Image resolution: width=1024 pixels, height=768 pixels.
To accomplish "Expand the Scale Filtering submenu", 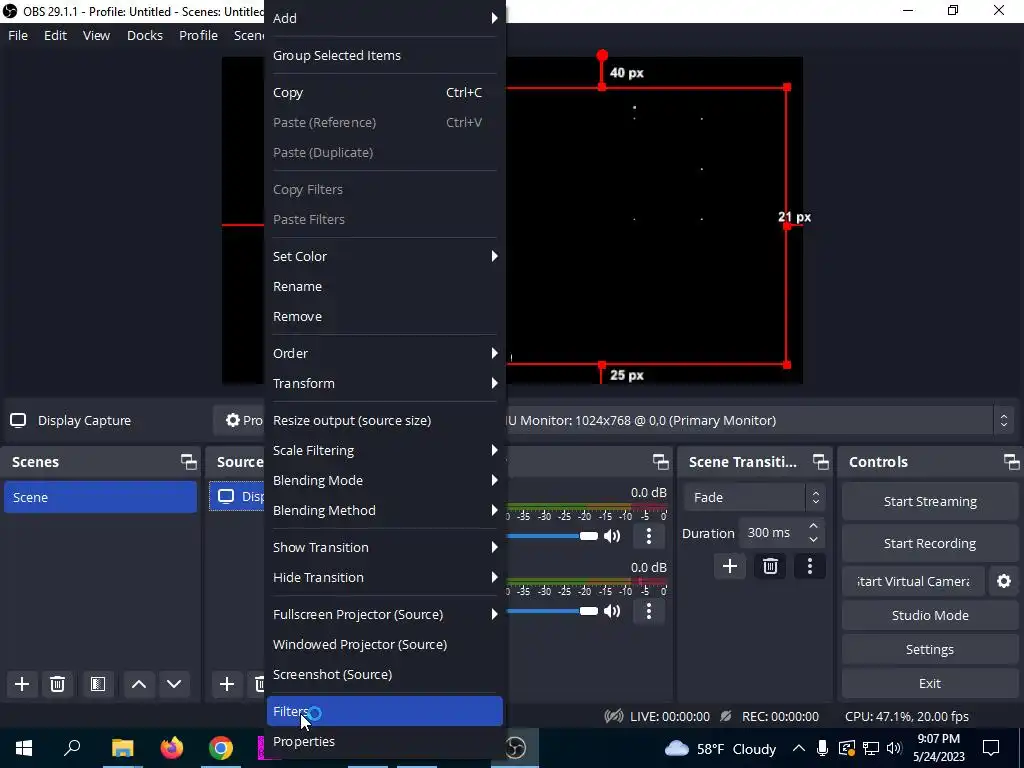I will 385,451.
